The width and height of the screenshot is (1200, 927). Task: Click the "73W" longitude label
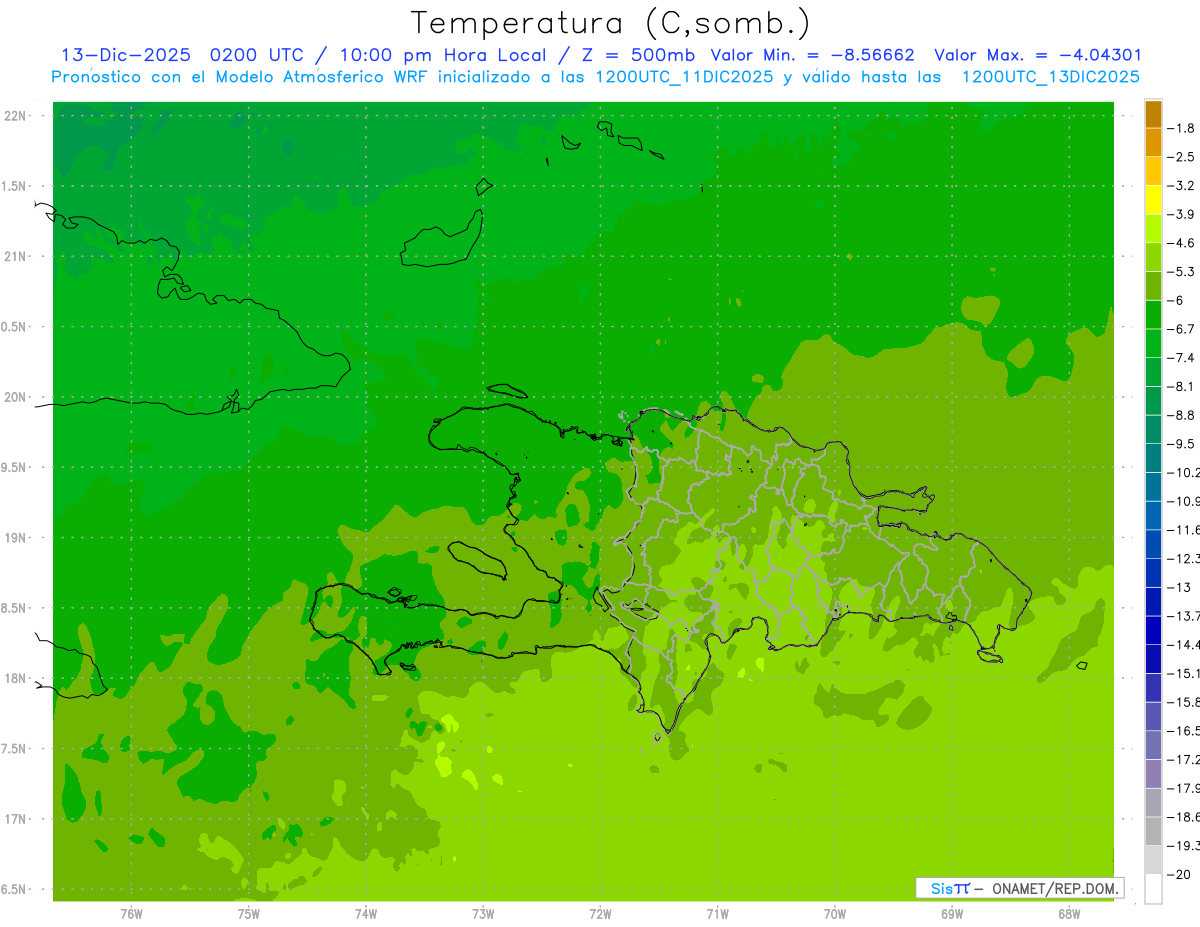(x=483, y=913)
